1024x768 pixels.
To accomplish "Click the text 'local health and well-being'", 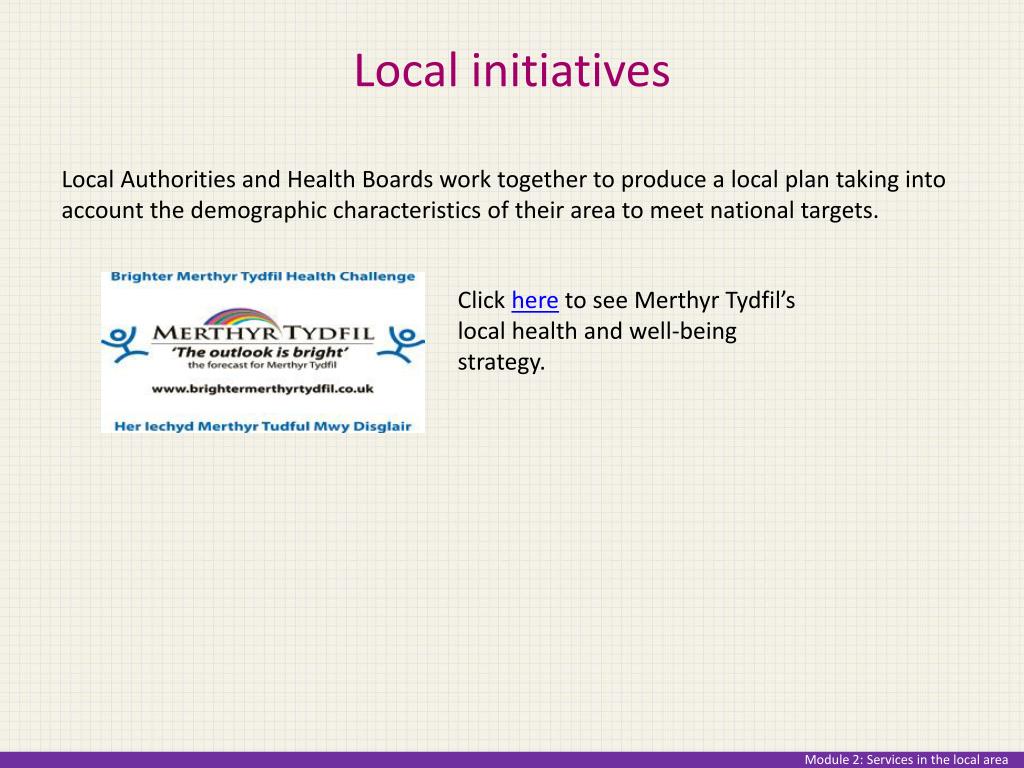I will [597, 331].
